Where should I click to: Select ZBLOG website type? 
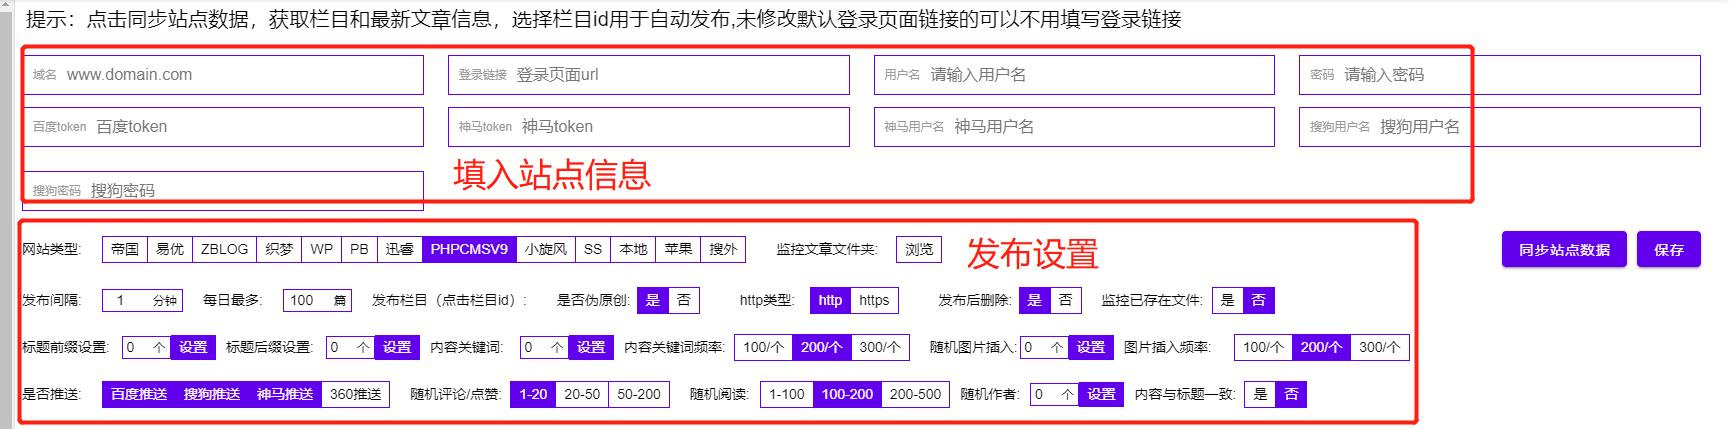pos(224,249)
